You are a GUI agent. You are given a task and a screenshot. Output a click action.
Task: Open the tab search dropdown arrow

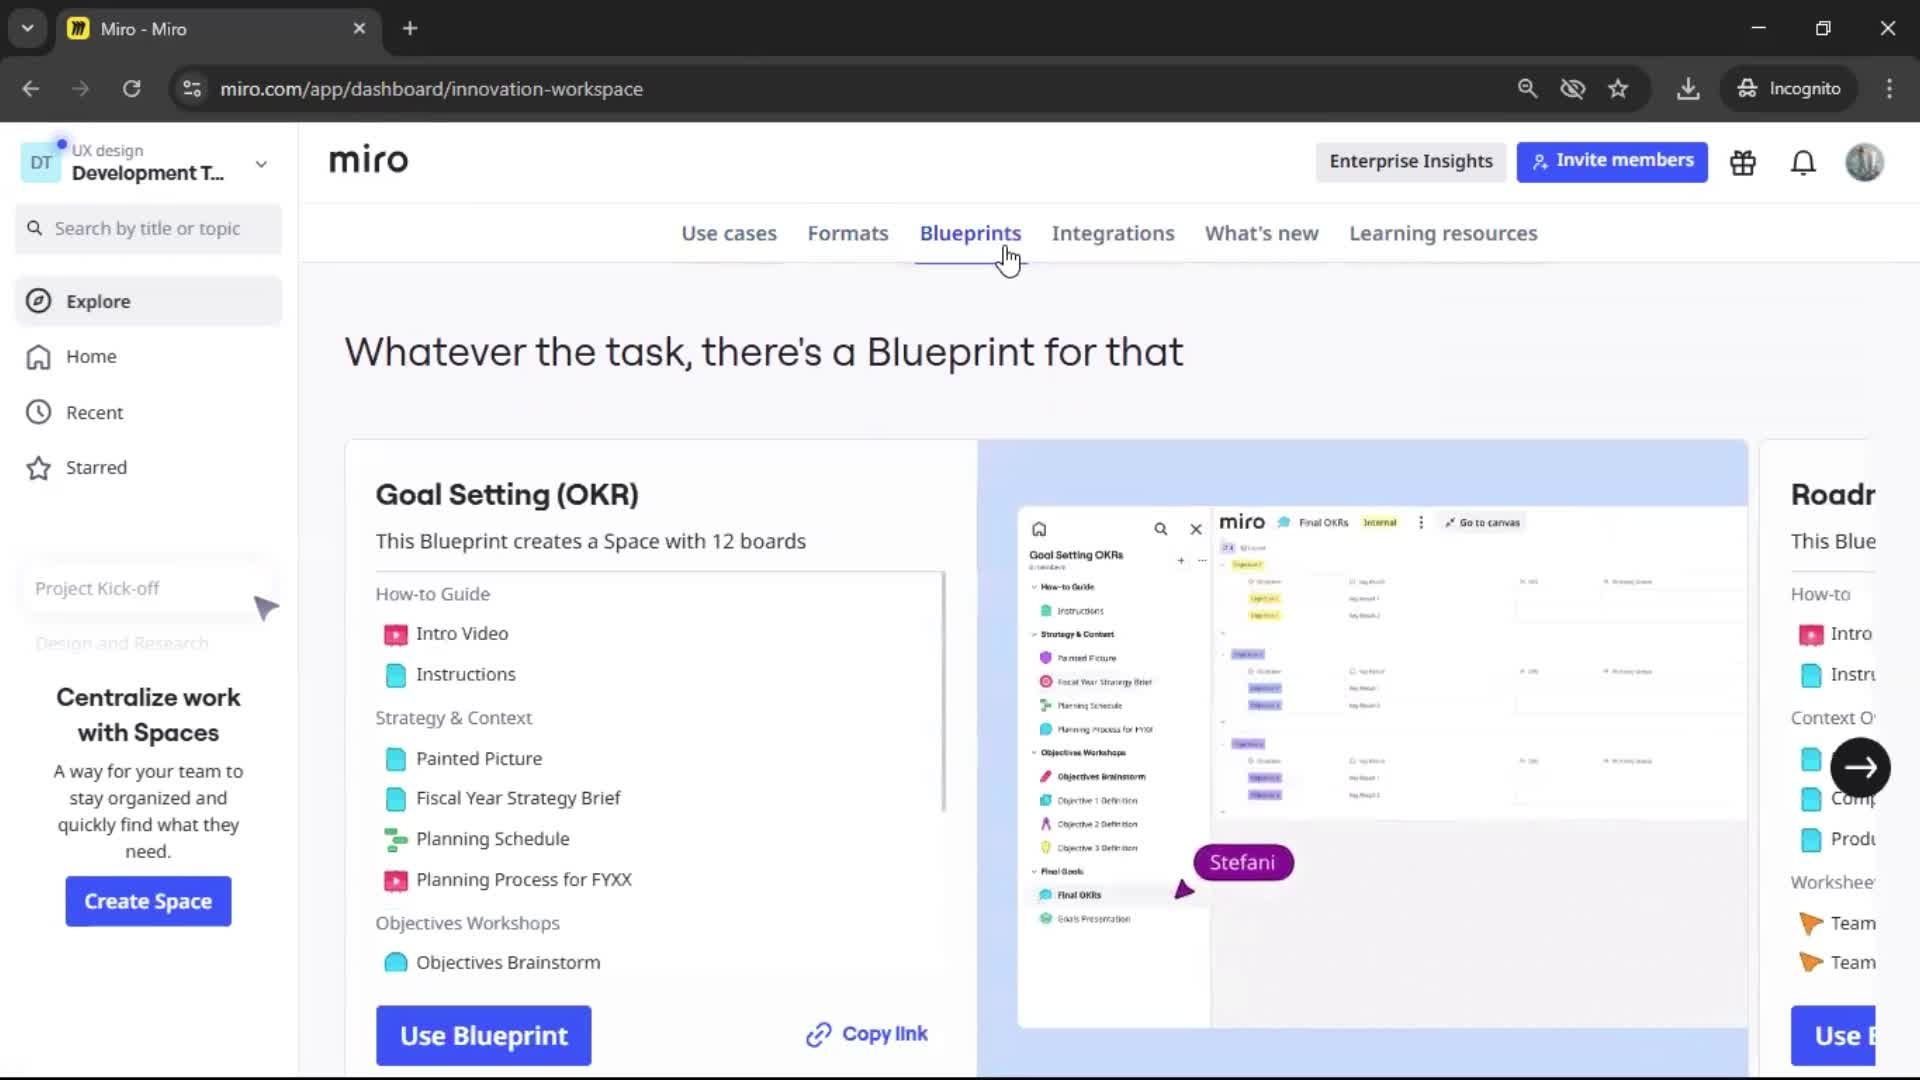pos(28,28)
